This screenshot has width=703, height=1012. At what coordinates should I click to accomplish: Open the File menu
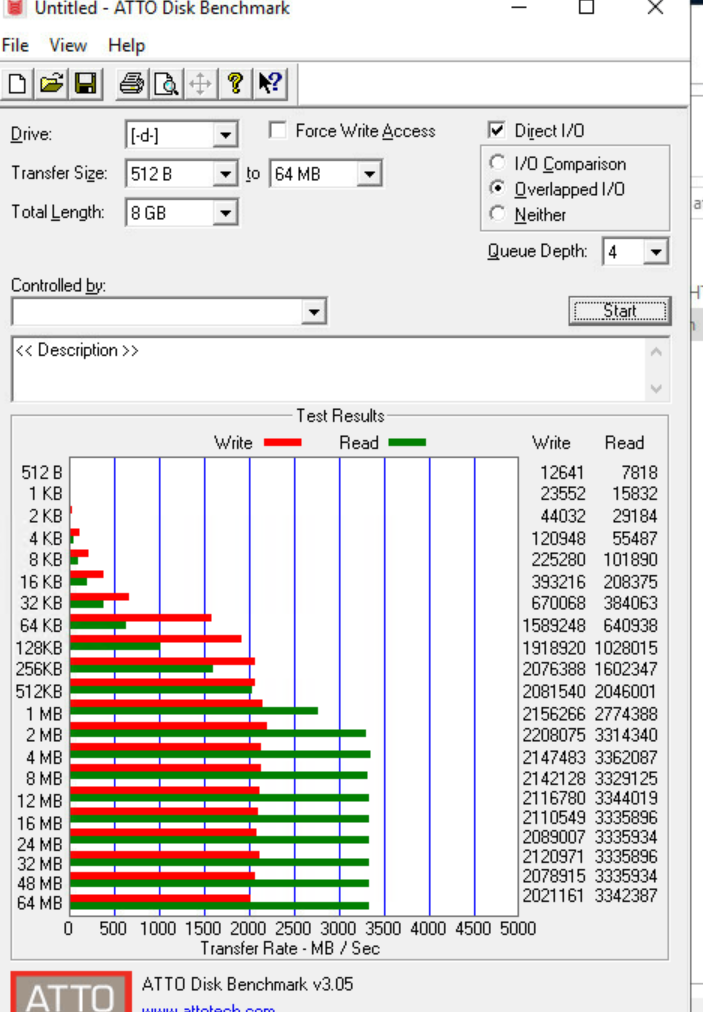coord(15,45)
